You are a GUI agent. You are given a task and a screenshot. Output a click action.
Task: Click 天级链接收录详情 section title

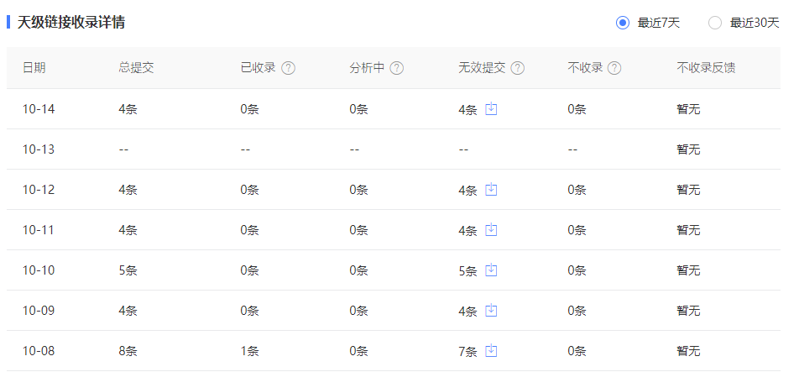(x=71, y=22)
